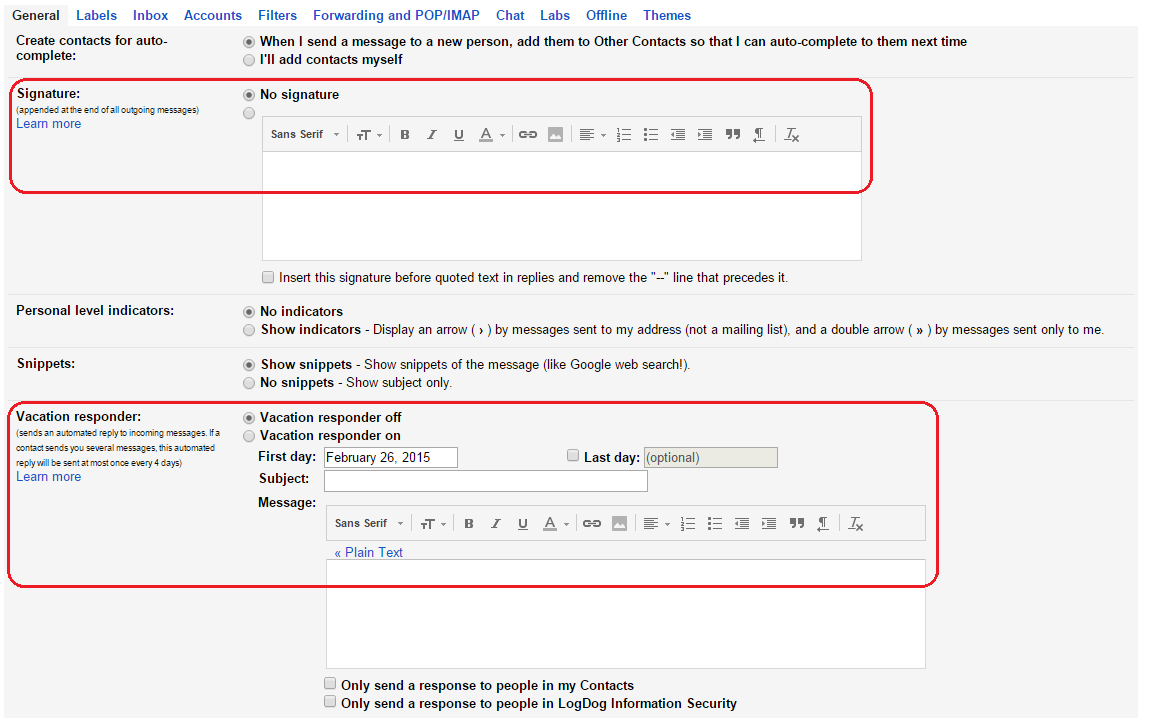Insert a link in the vacation message

tap(592, 524)
